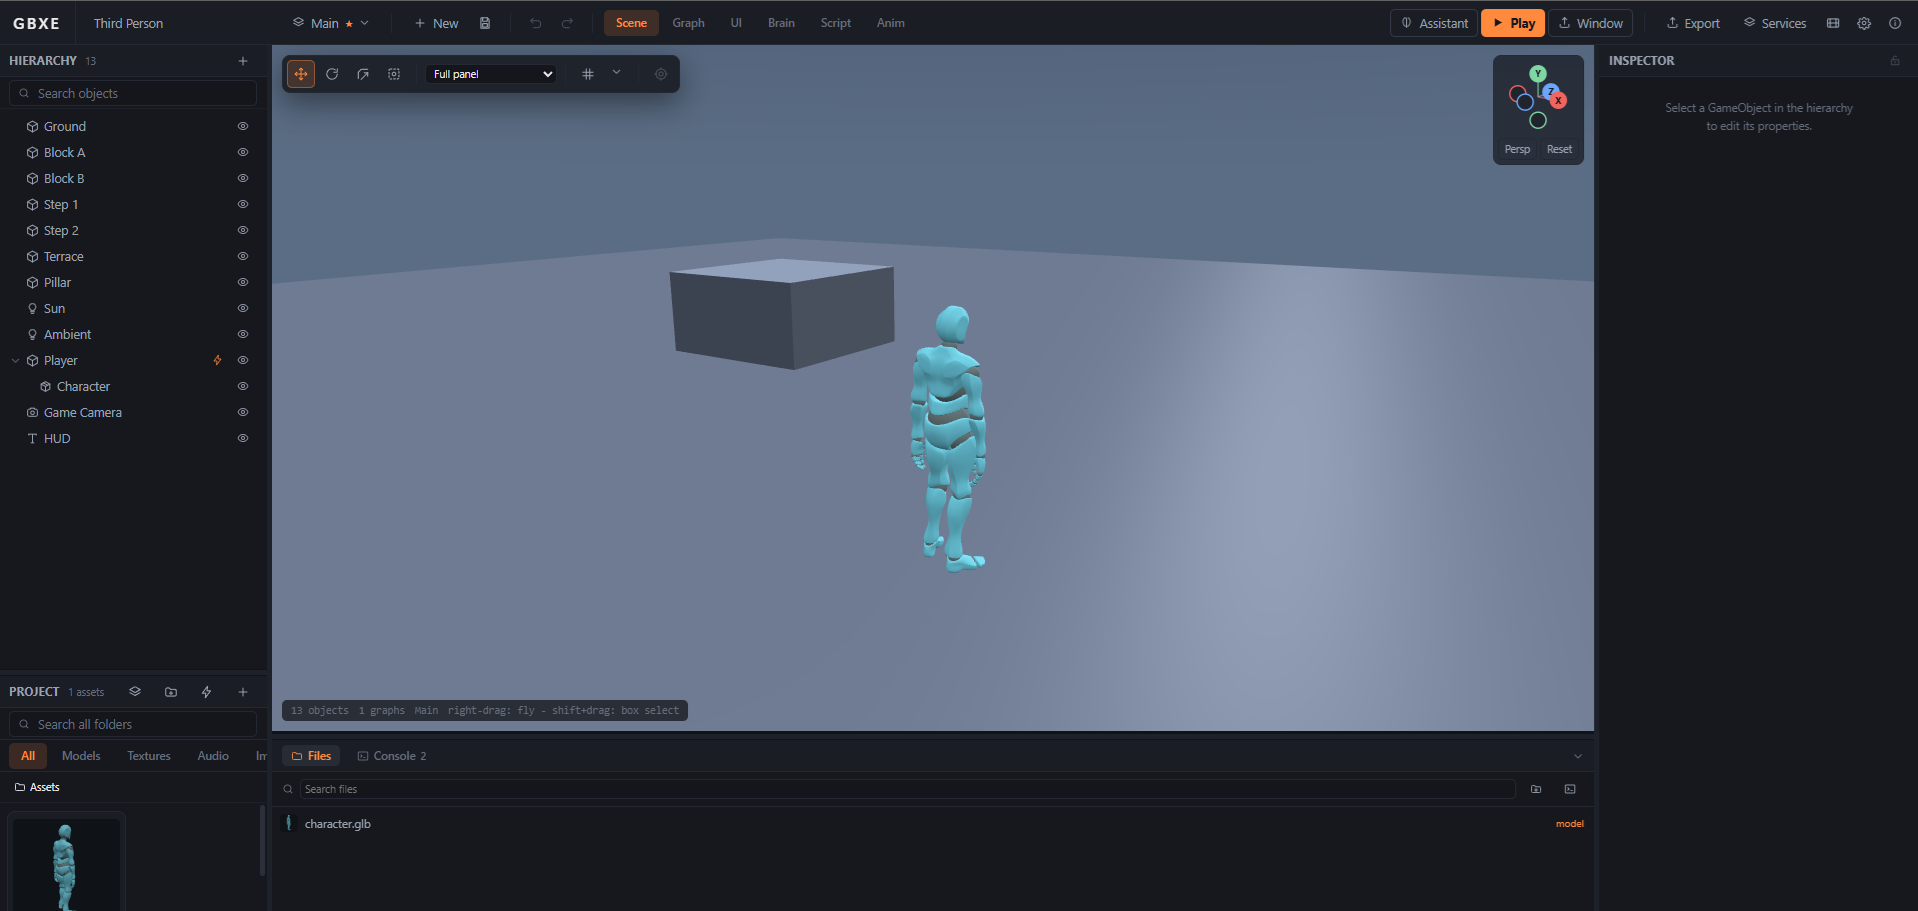Click the target focus icon in viewport toolbar
This screenshot has height=911, width=1918.
(x=661, y=74)
